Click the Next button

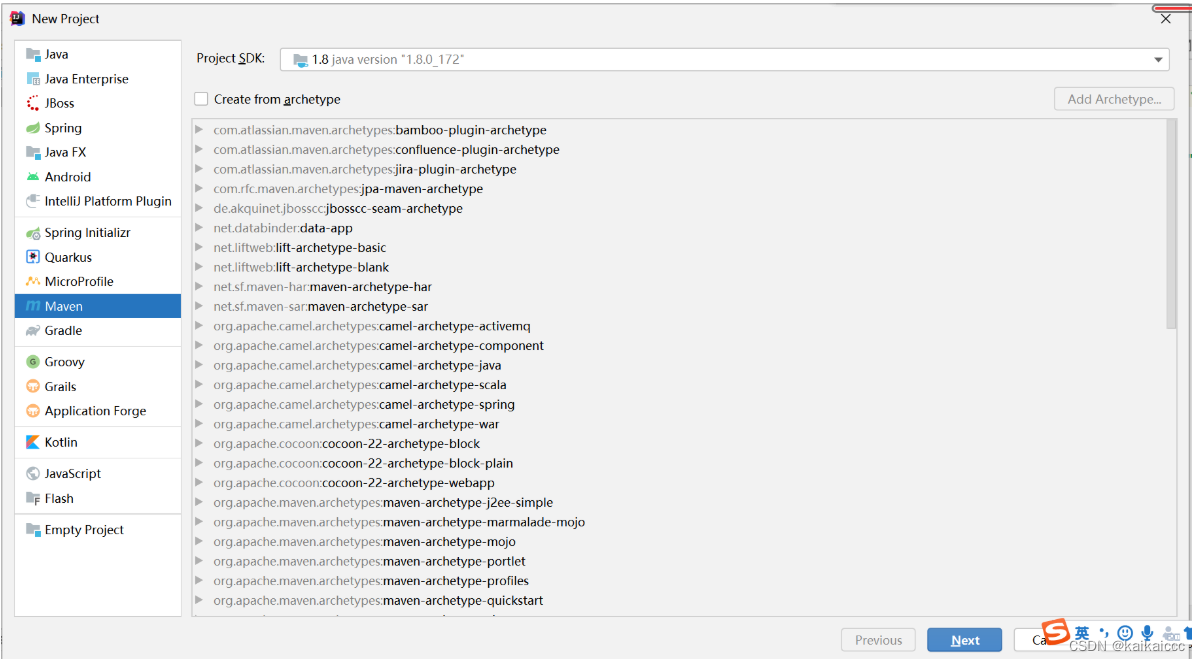(965, 640)
